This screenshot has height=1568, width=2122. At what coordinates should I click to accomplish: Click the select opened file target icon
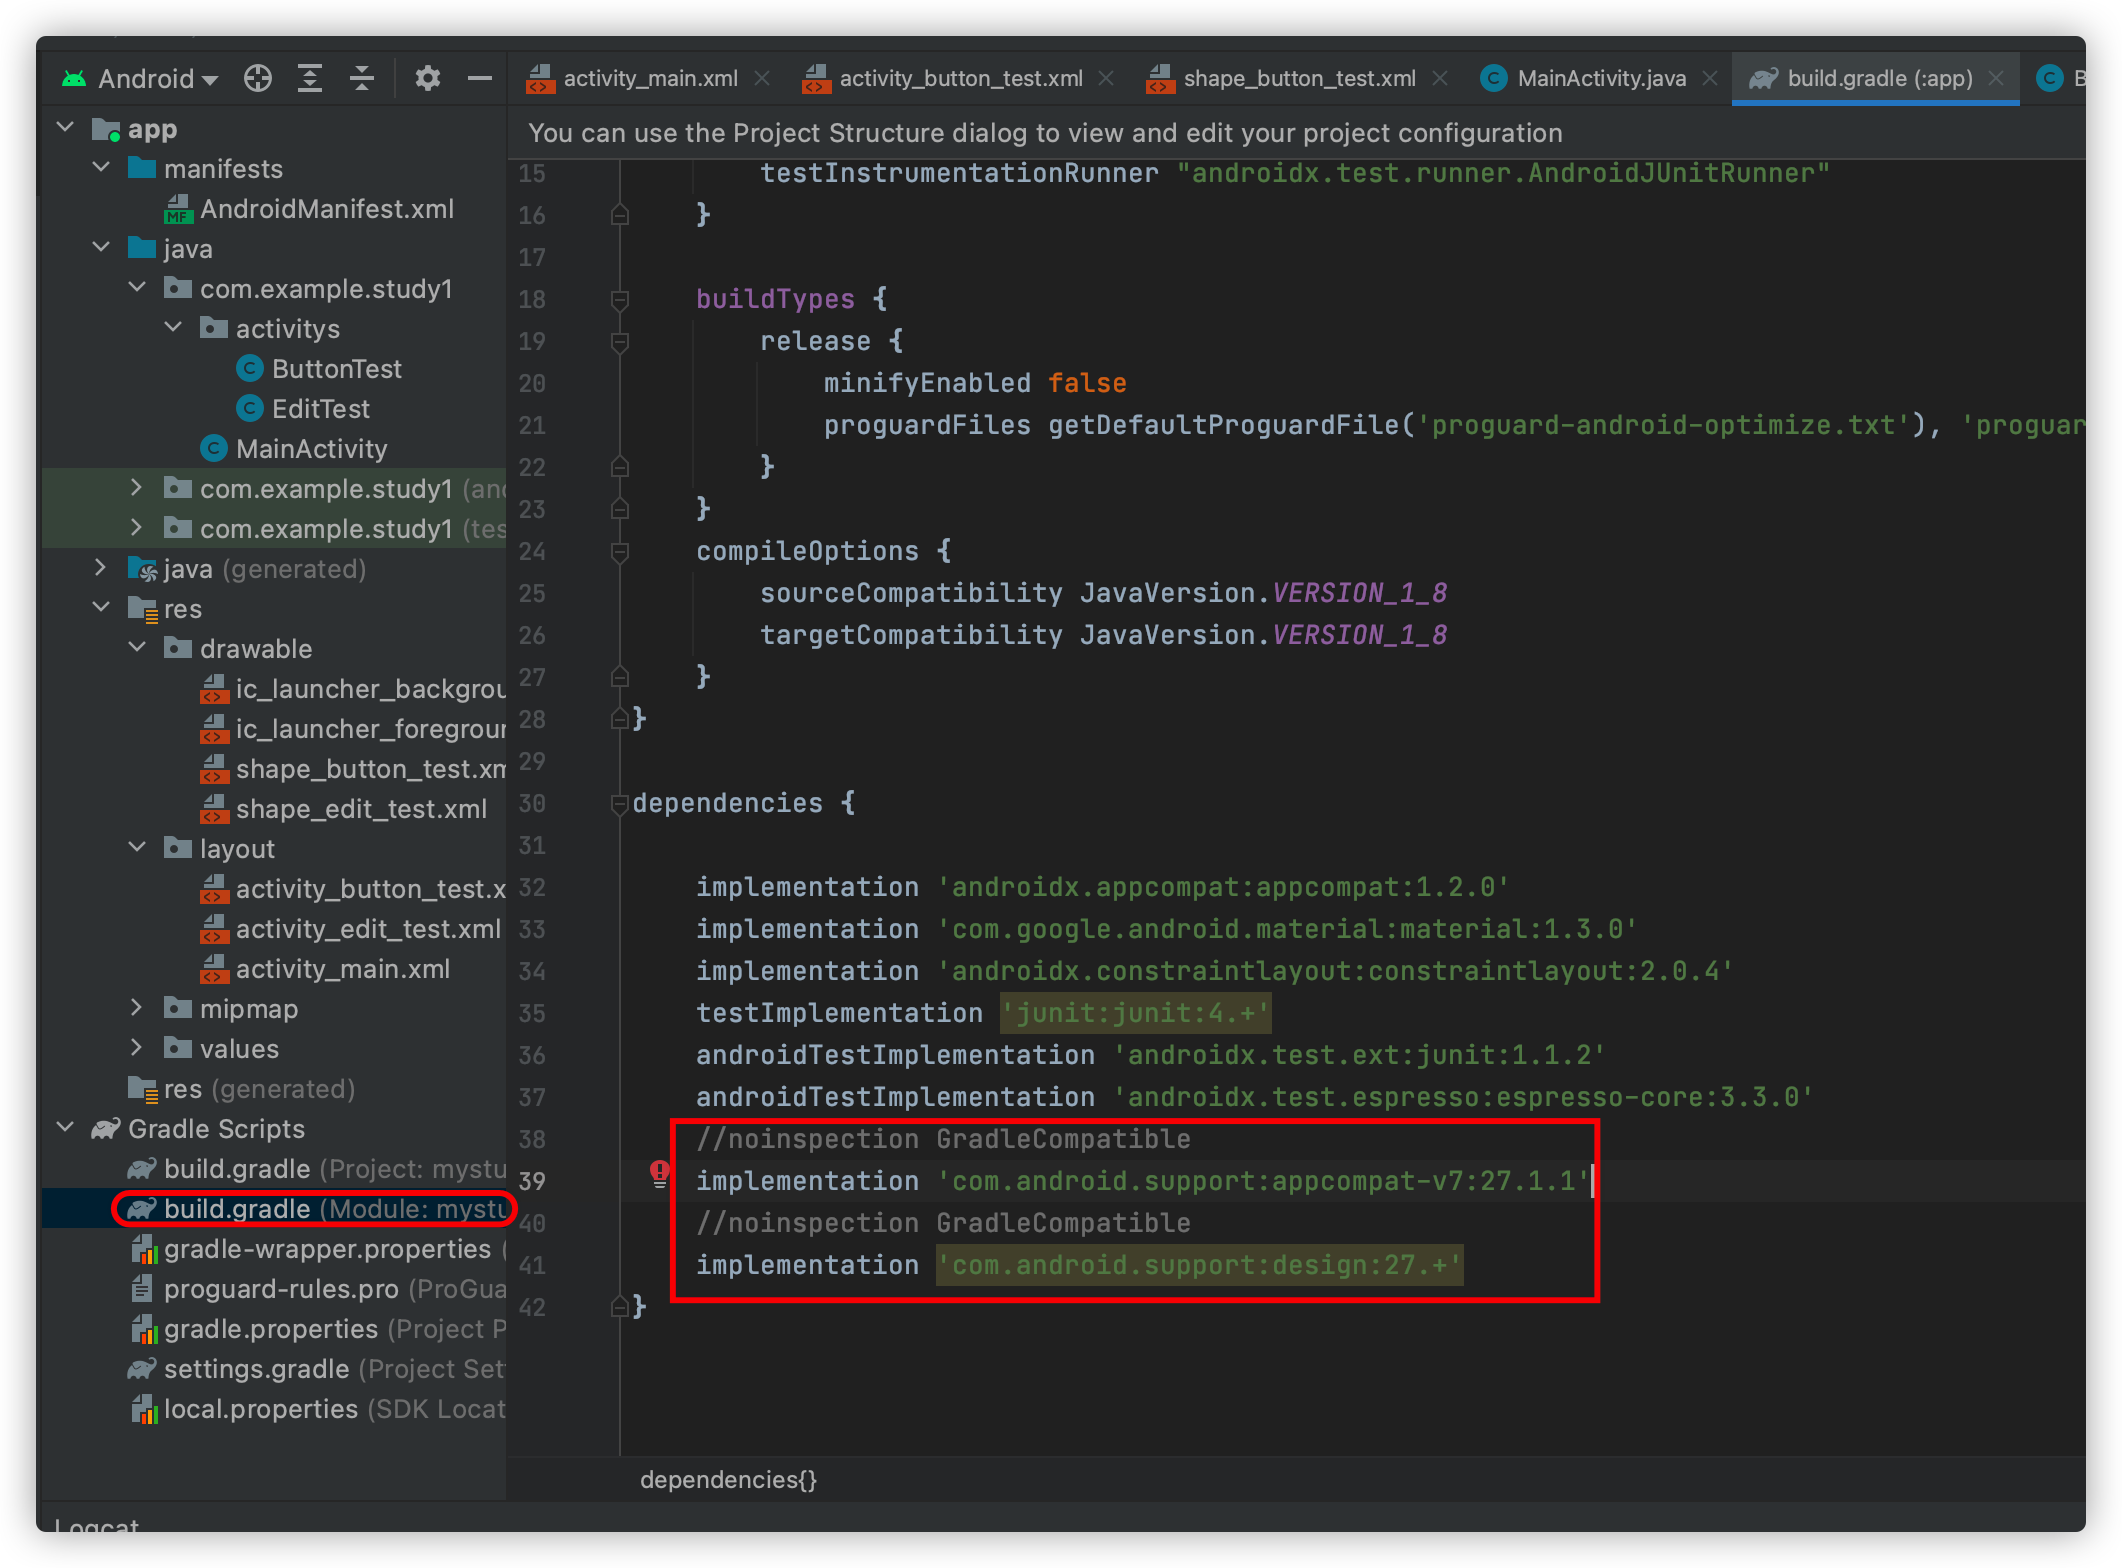point(258,78)
